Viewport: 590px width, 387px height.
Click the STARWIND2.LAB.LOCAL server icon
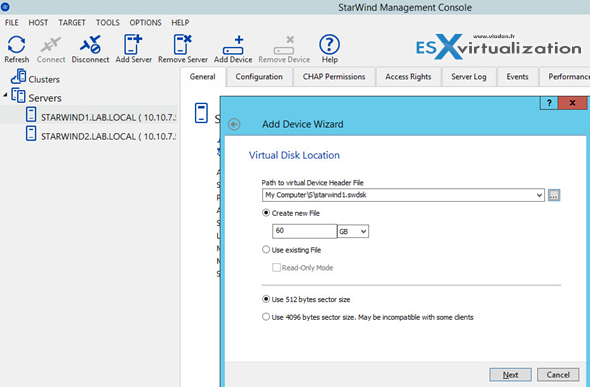[x=31, y=134]
